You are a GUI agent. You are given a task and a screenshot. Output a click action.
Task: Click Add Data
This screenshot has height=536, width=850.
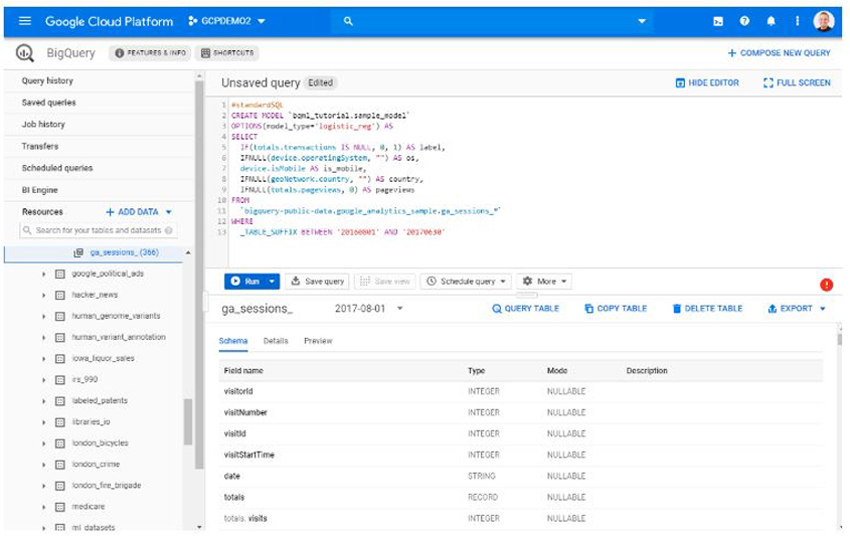138,212
